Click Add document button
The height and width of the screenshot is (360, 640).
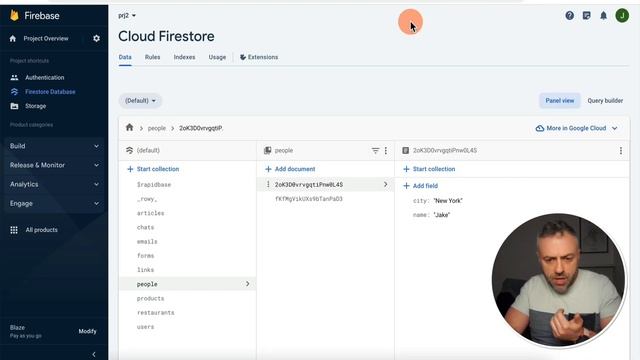click(x=290, y=169)
